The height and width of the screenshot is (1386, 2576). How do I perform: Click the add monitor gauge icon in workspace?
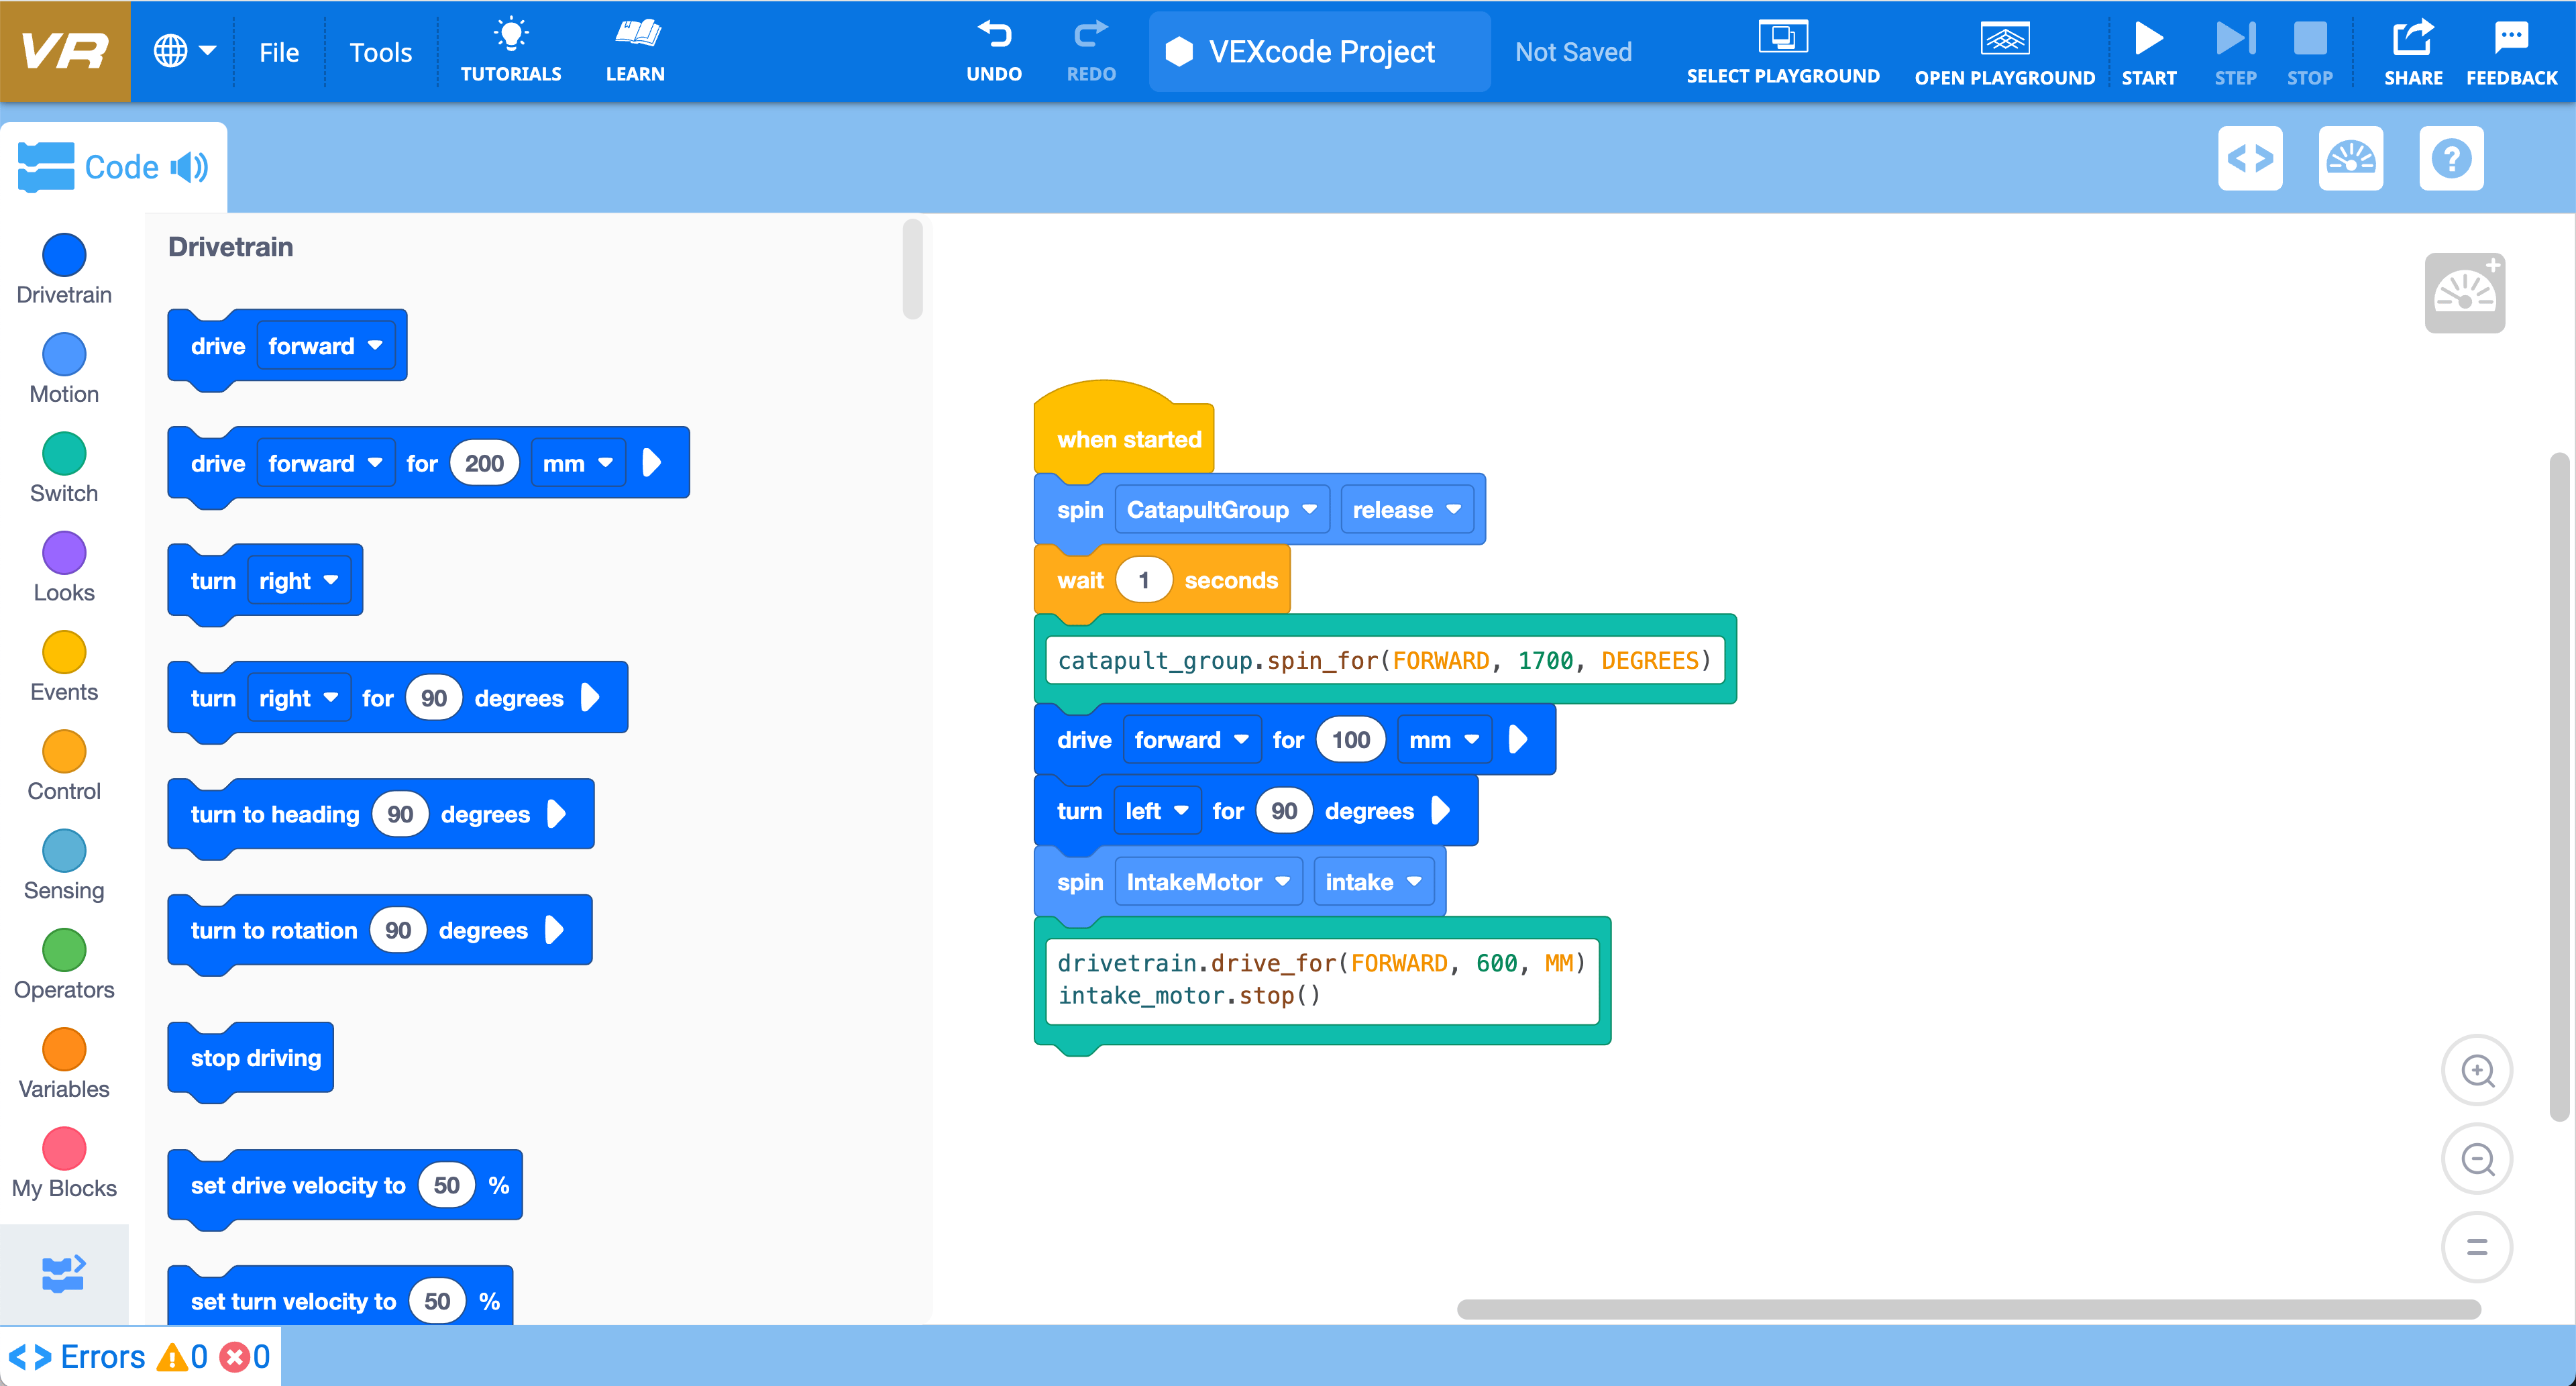(x=2465, y=293)
